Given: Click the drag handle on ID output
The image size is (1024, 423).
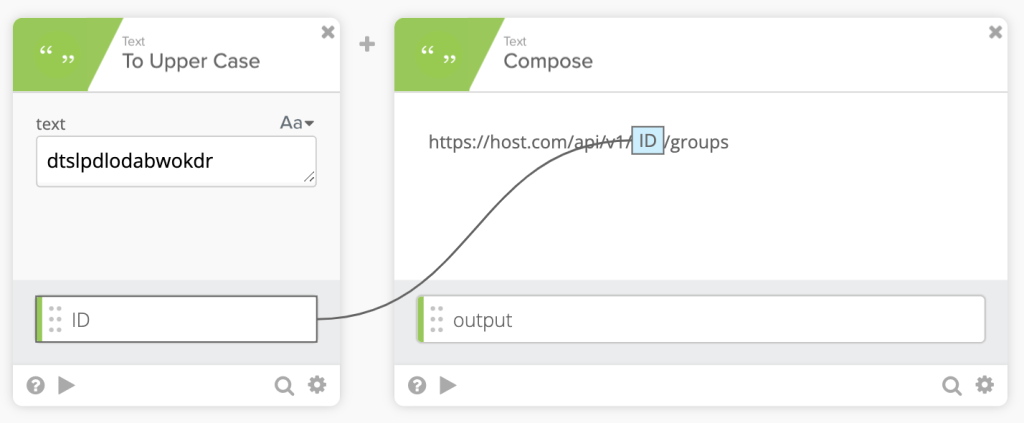Looking at the screenshot, I should click(56, 319).
